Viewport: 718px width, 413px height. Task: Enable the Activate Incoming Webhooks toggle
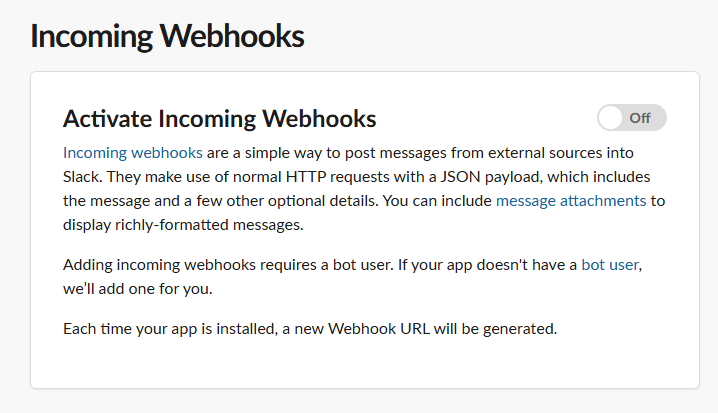[631, 118]
